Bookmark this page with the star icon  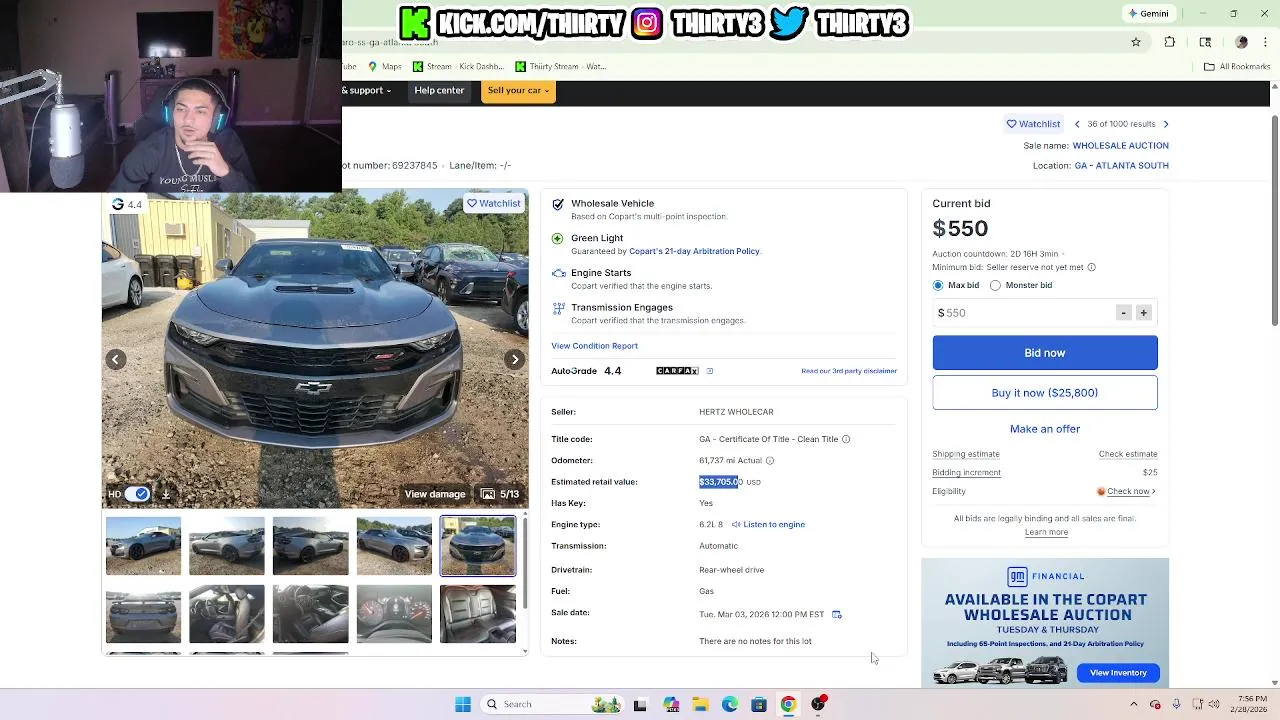point(1136,42)
